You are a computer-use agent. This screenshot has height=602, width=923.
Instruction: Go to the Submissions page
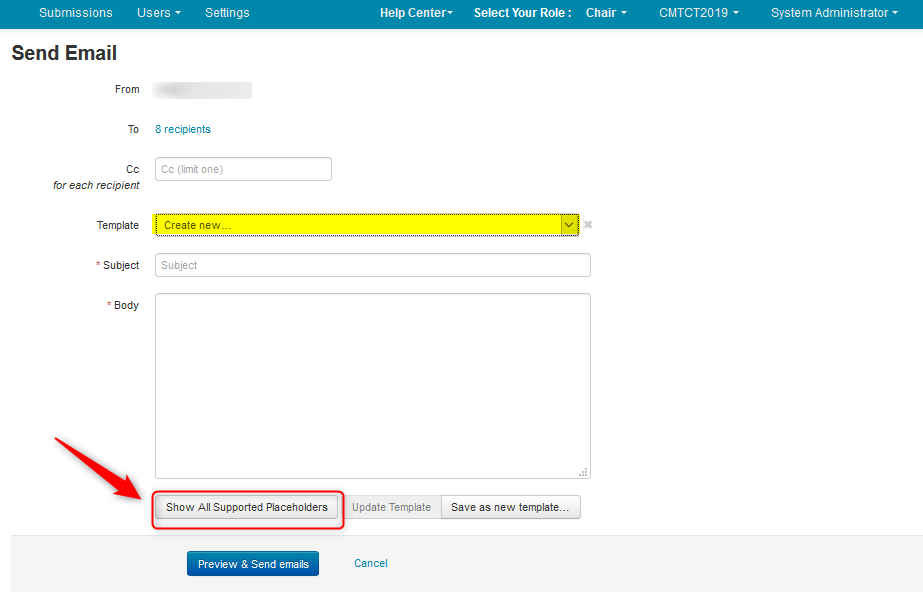pos(76,13)
